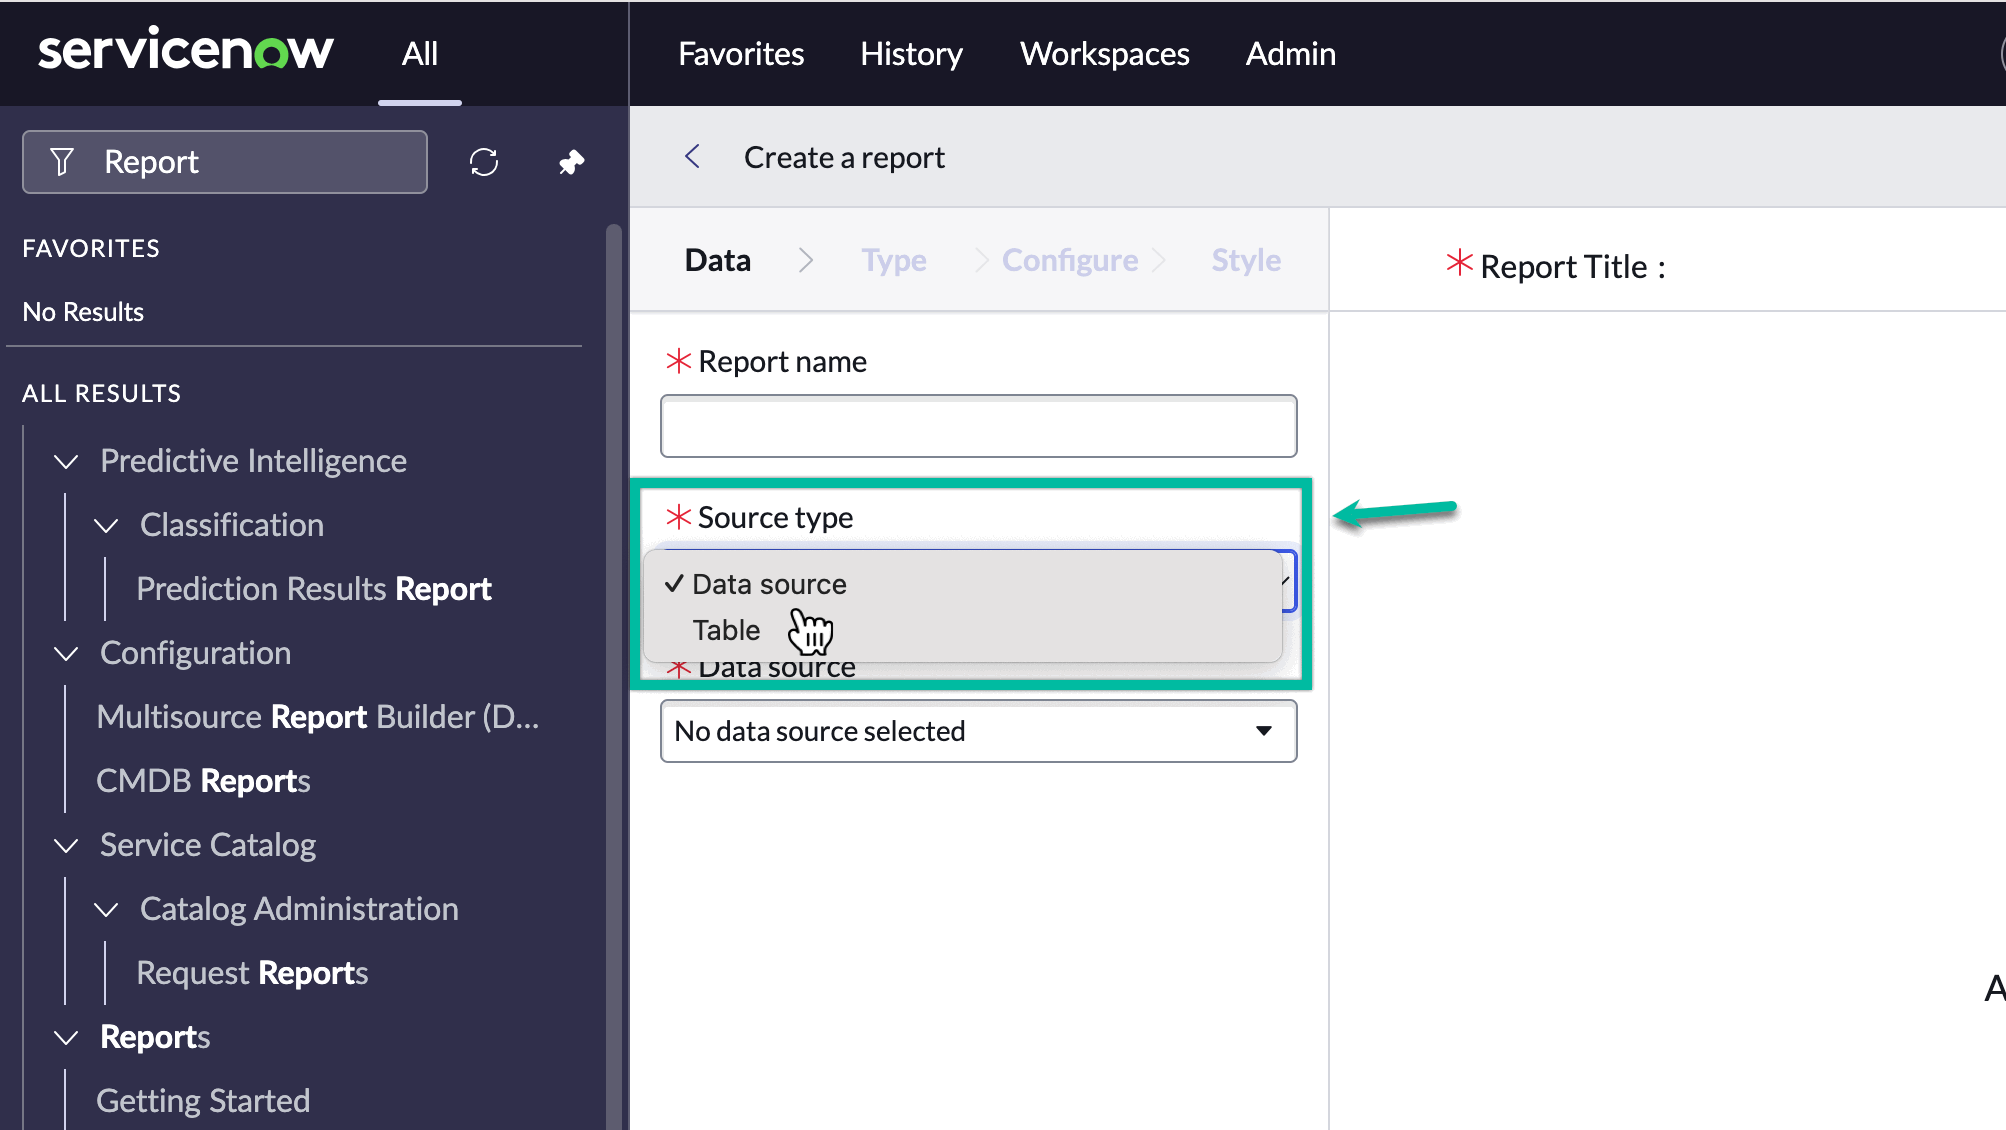Go to the Type step
The height and width of the screenshot is (1130, 2006).
(894, 260)
